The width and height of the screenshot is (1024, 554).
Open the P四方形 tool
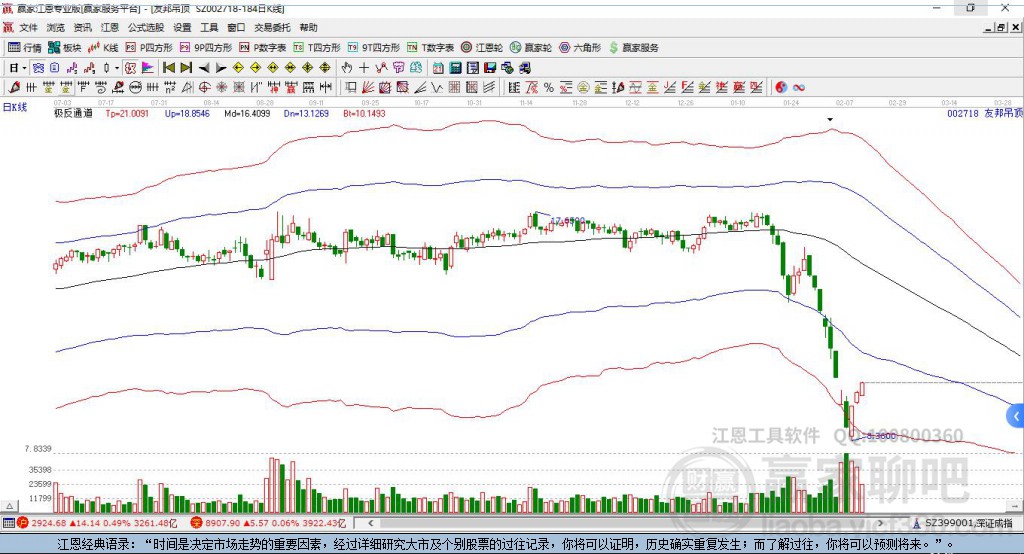click(149, 48)
